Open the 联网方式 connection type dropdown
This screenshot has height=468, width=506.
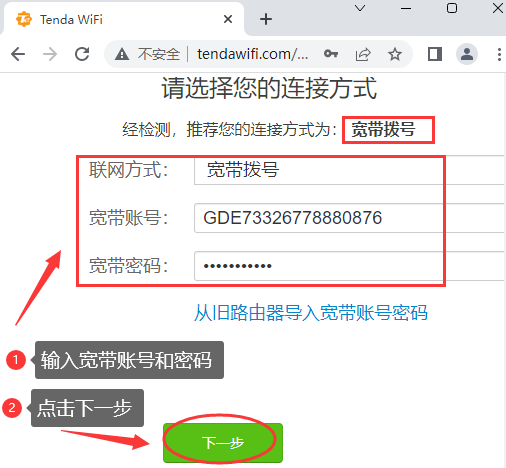coord(350,170)
